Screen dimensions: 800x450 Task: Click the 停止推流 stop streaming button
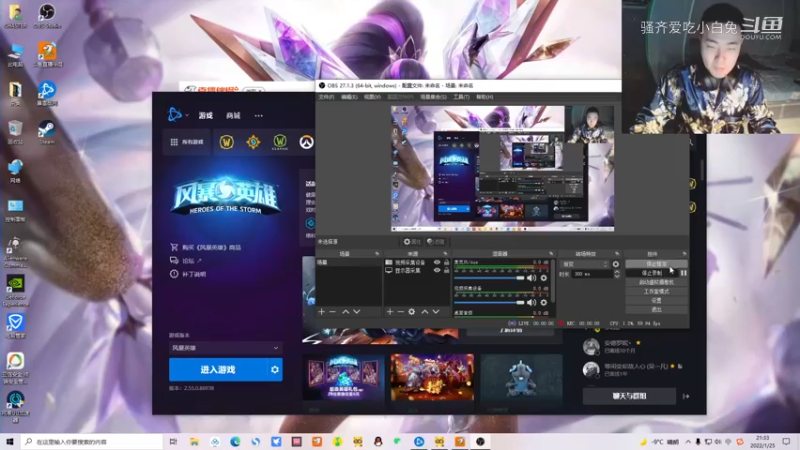[x=656, y=264]
